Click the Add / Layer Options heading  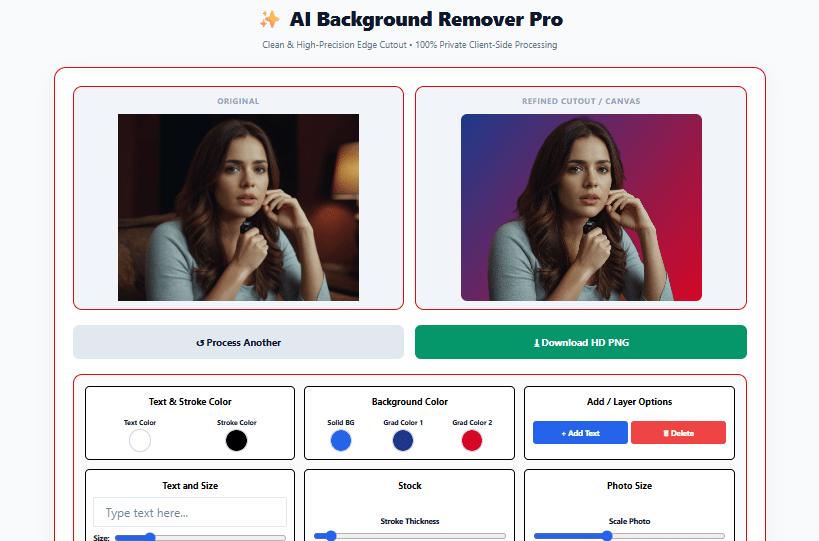[x=629, y=402]
